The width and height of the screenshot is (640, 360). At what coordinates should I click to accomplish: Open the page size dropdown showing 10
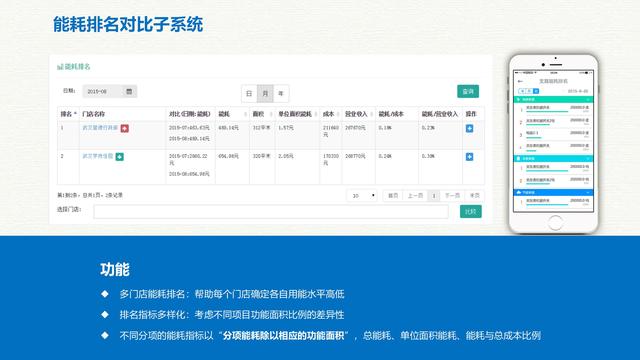pyautogui.click(x=362, y=196)
